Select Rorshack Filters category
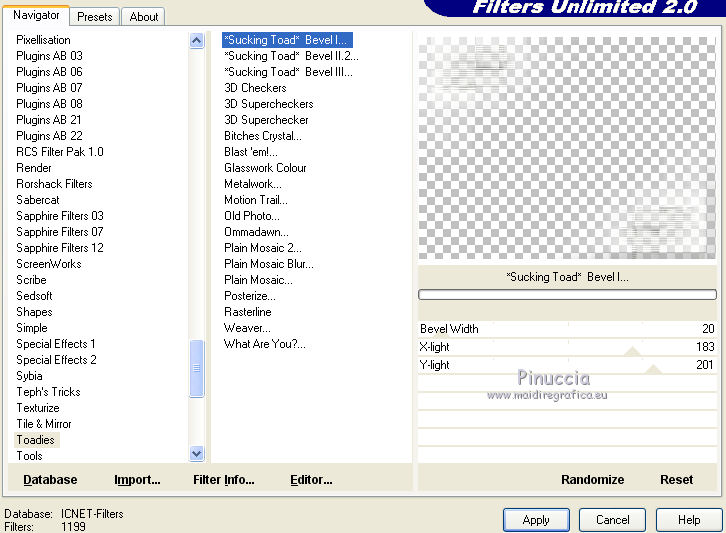This screenshot has height=533, width=726. coord(55,184)
